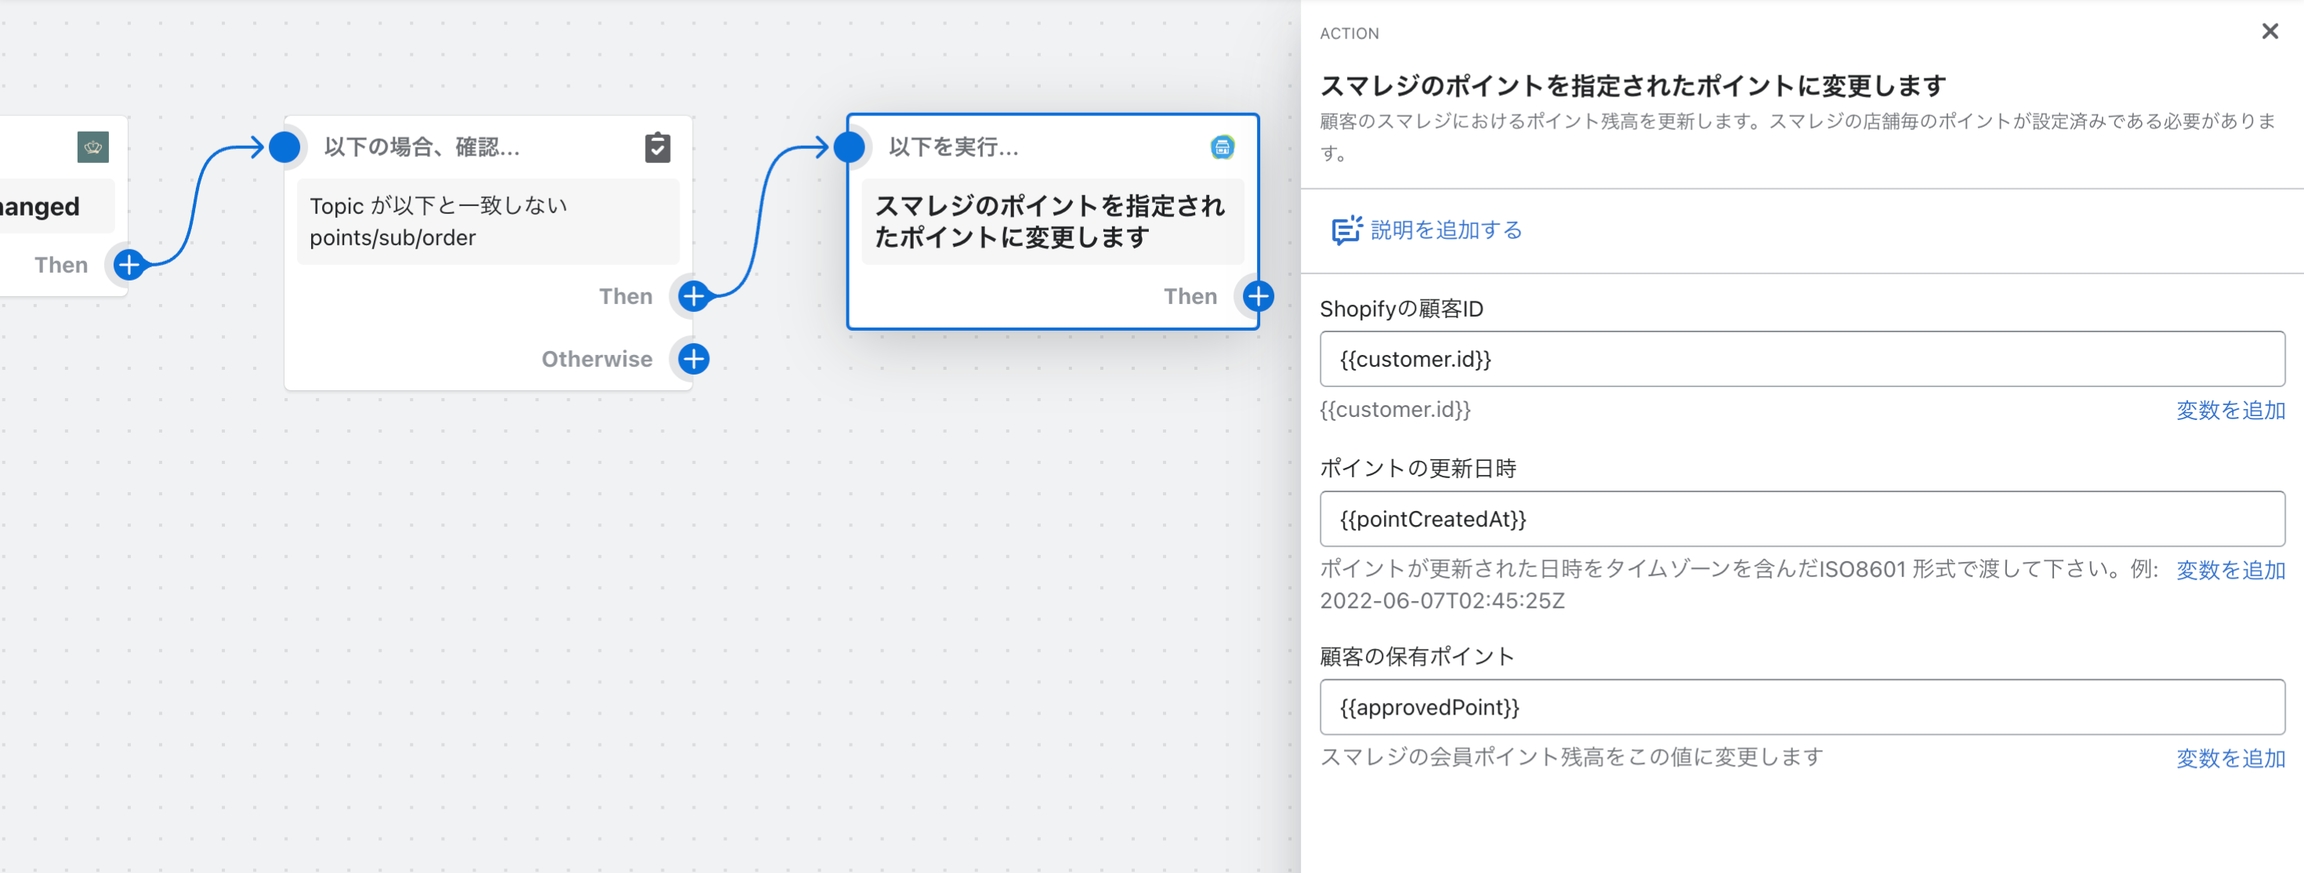The width and height of the screenshot is (2304, 873).
Task: Select the スマレジのポイント action card body
Action: click(x=1053, y=222)
